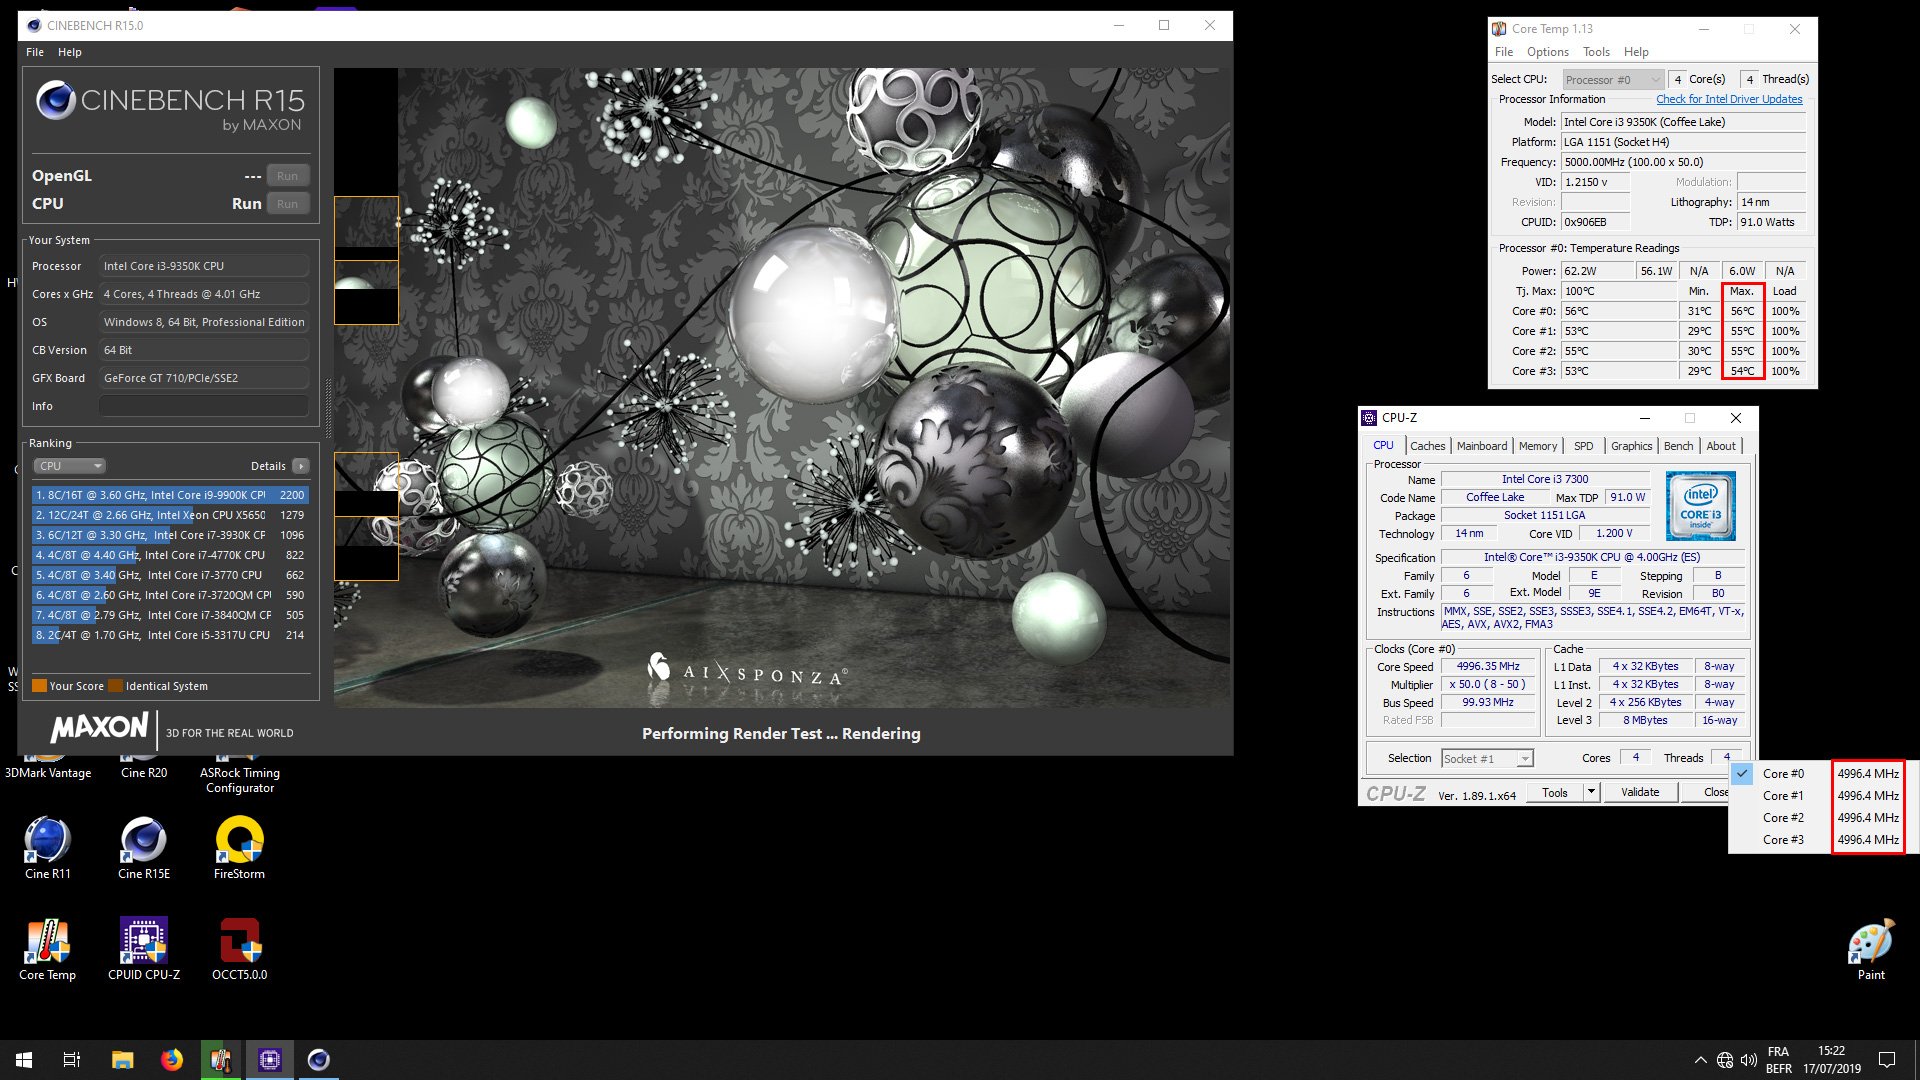Click the Info input field in Cinebench

tap(203, 406)
